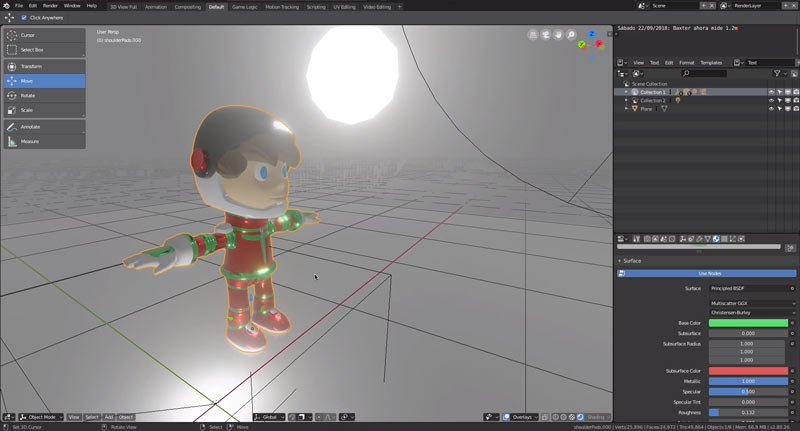800x431 pixels.
Task: Click the perspective/orthographic grid icon
Action: click(x=533, y=35)
